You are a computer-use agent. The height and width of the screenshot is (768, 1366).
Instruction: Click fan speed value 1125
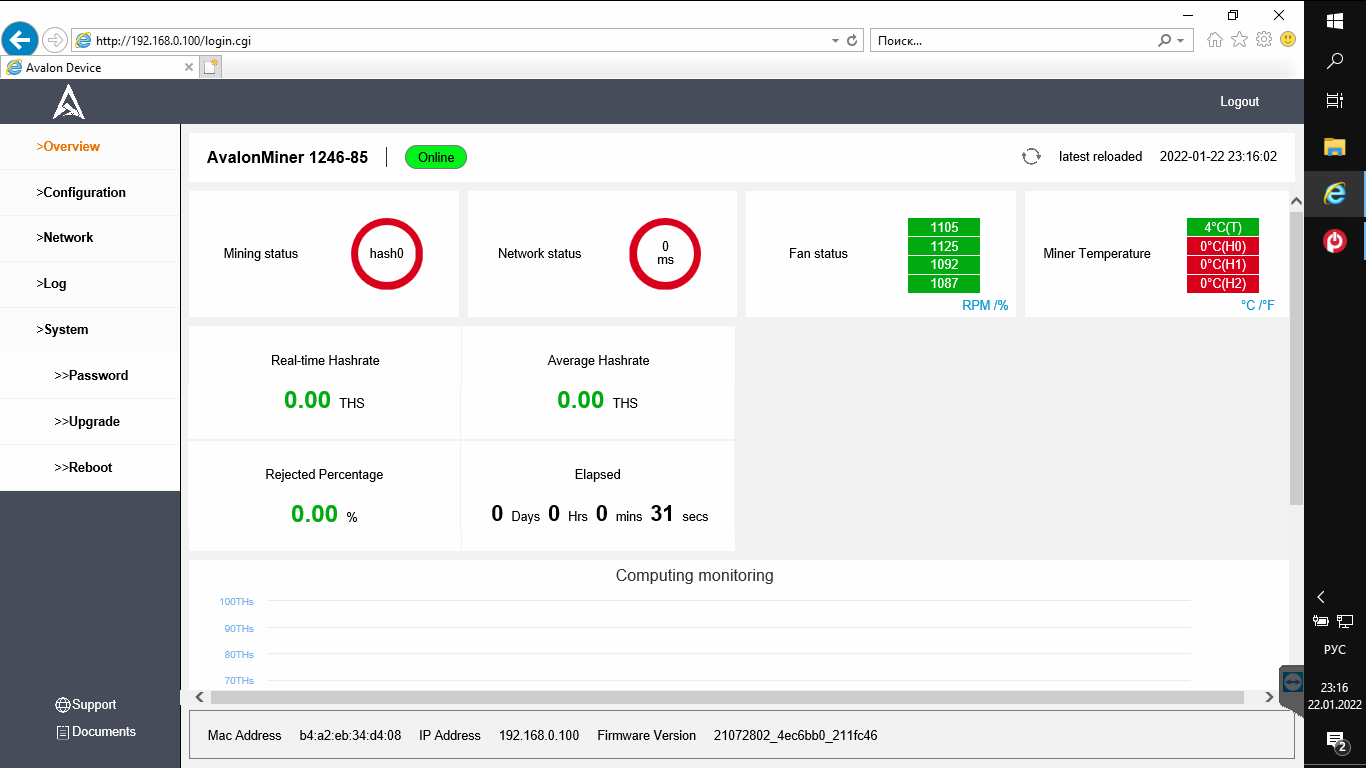pyautogui.click(x=944, y=247)
